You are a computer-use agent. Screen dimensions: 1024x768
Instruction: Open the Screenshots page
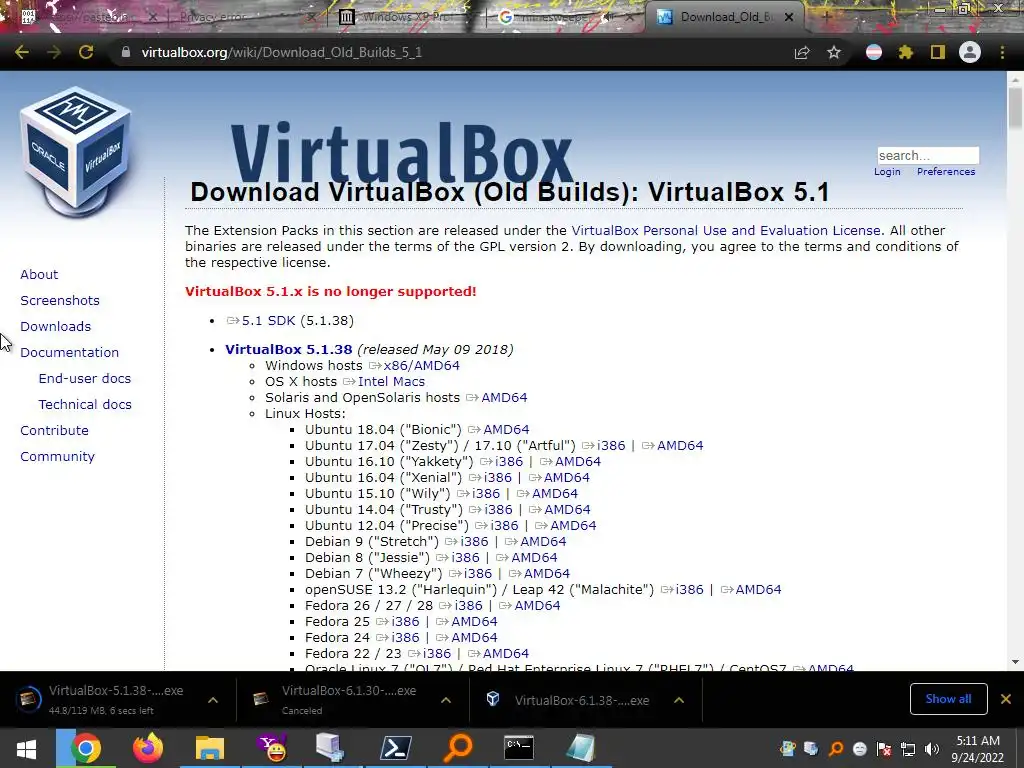[60, 300]
